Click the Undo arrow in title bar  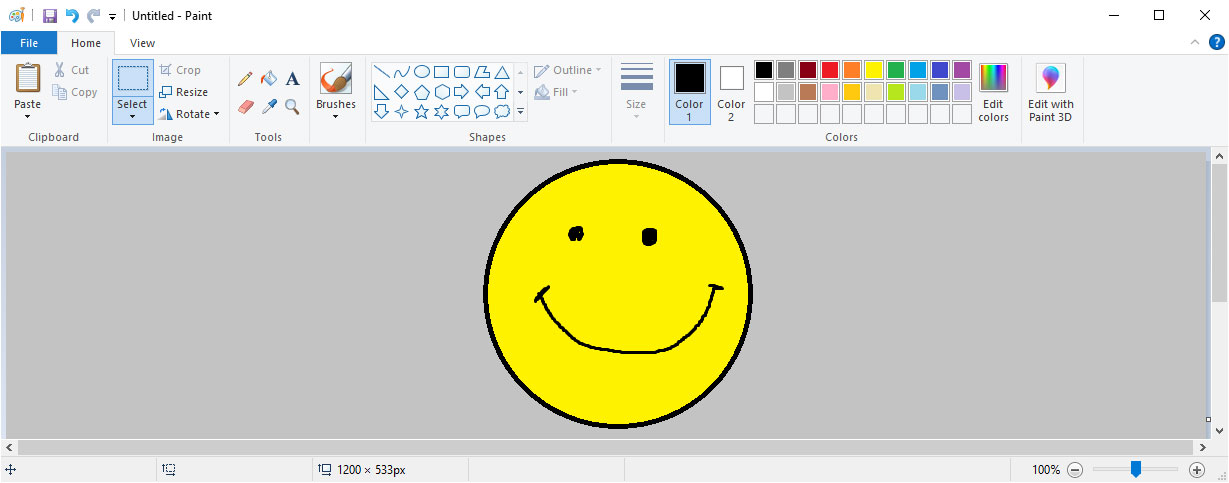click(x=72, y=16)
